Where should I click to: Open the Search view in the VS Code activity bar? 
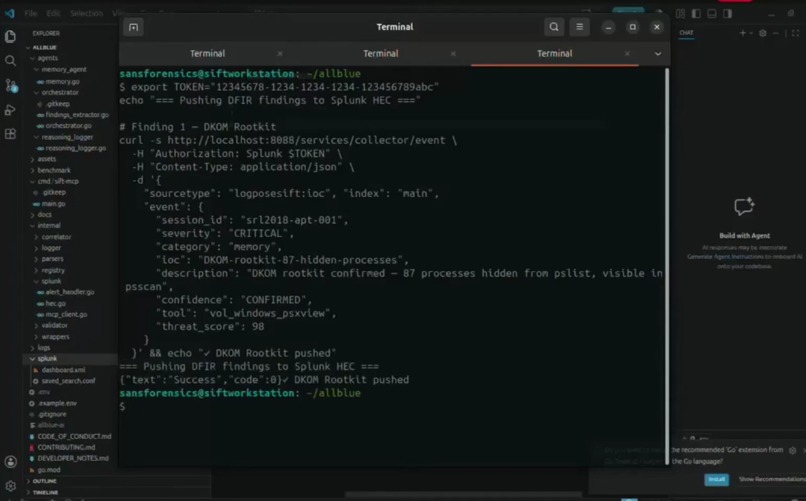(x=10, y=61)
